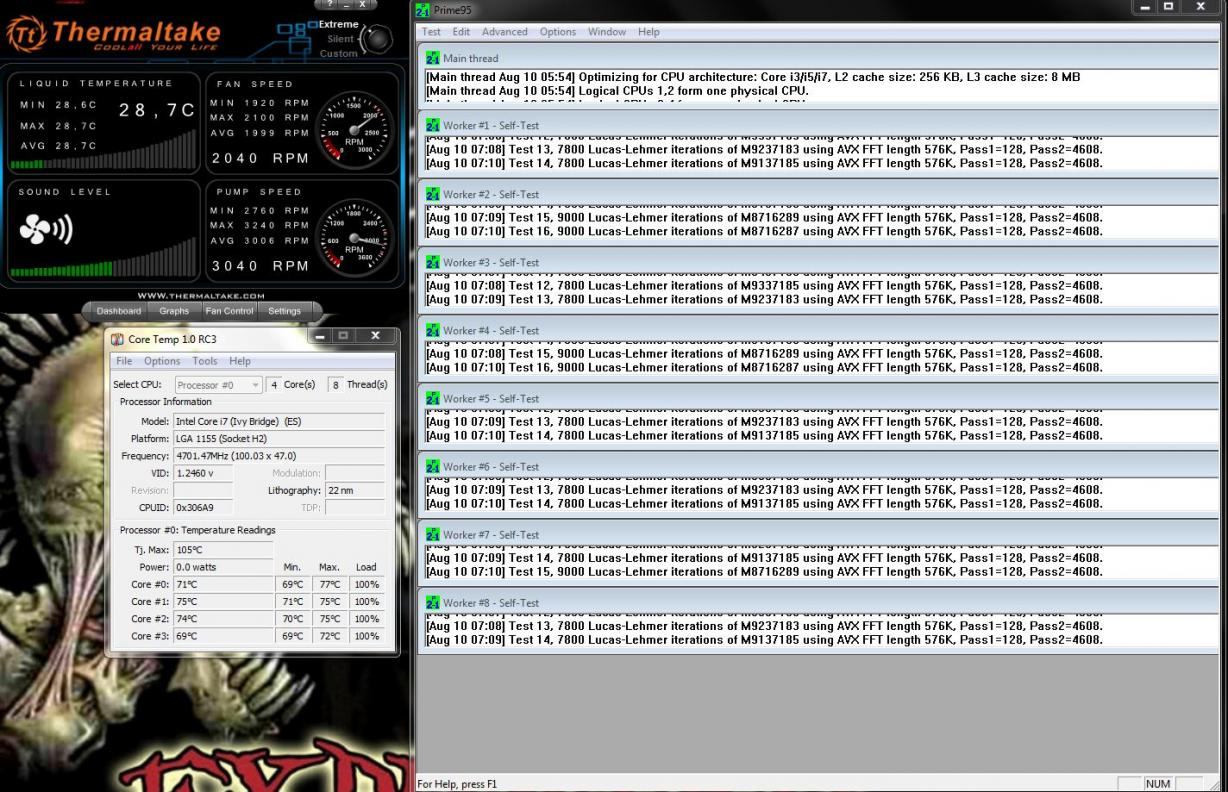Viewport: 1228px width, 792px height.
Task: Click the Worker #1 Self-Test window icon
Action: click(432, 126)
